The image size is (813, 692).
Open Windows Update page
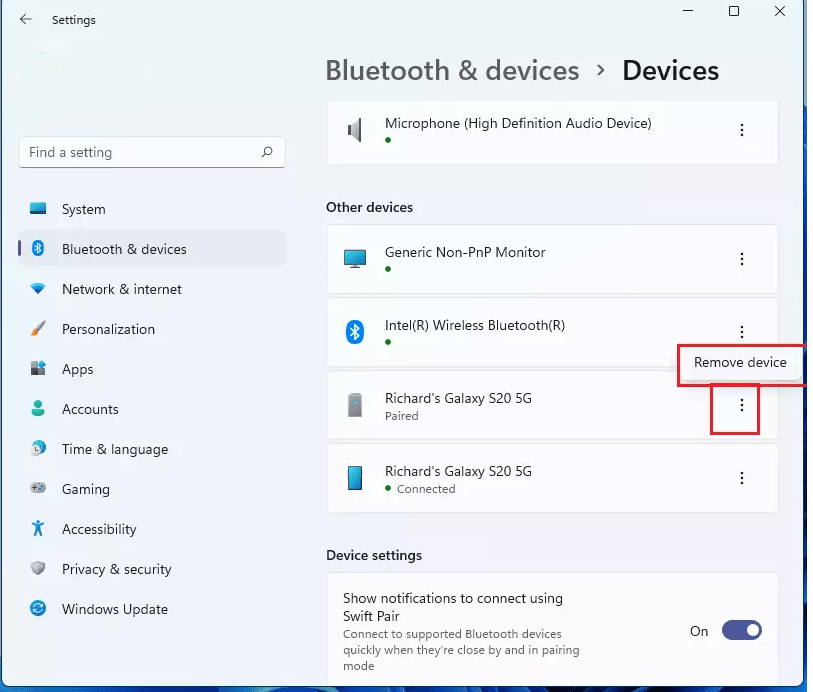click(152, 609)
